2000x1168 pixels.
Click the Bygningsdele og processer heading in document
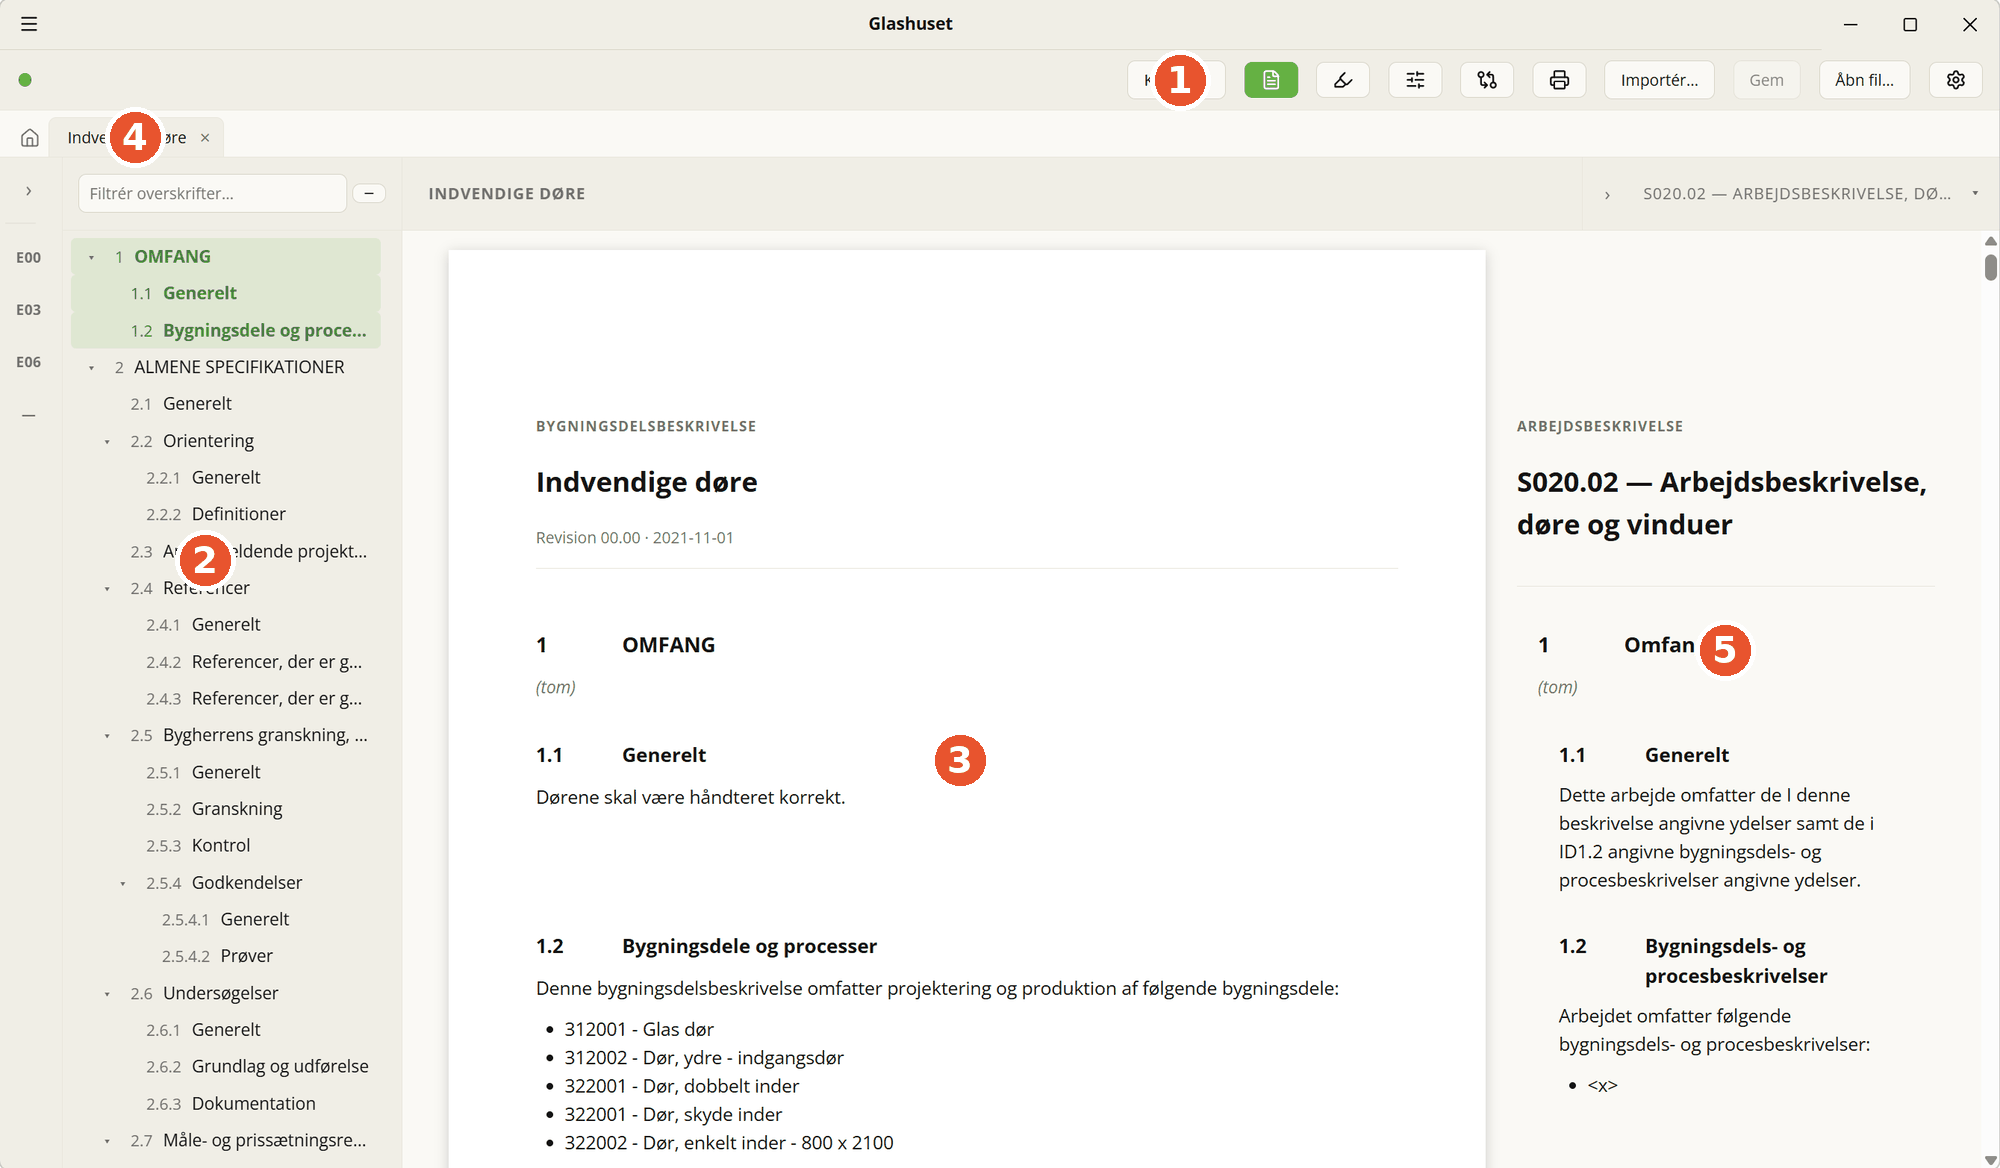[x=749, y=946]
